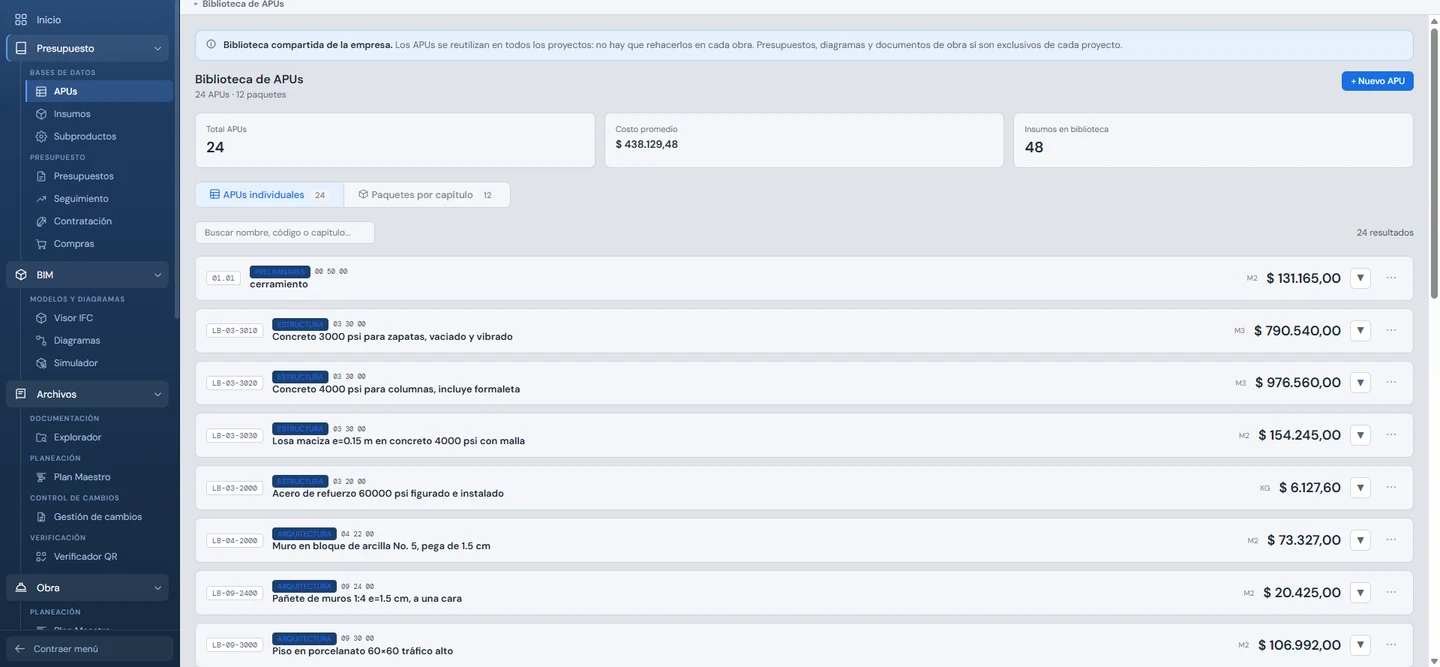Open more options for Piso en porcelanato row
The width and height of the screenshot is (1440, 667).
click(x=1391, y=645)
